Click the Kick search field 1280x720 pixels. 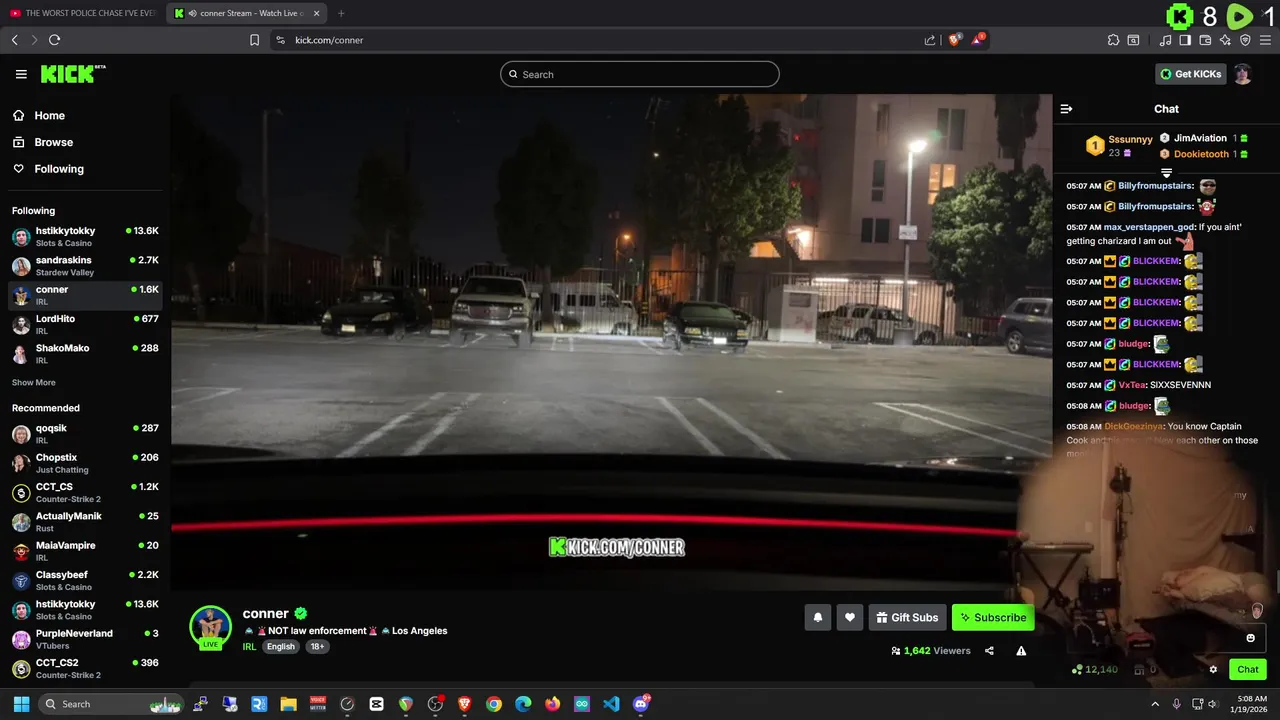[x=640, y=74]
